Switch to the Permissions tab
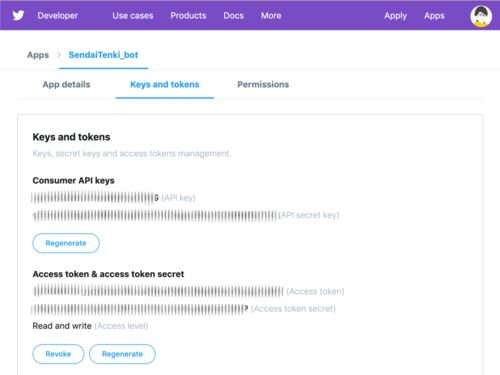The image size is (500, 375). 263,84
